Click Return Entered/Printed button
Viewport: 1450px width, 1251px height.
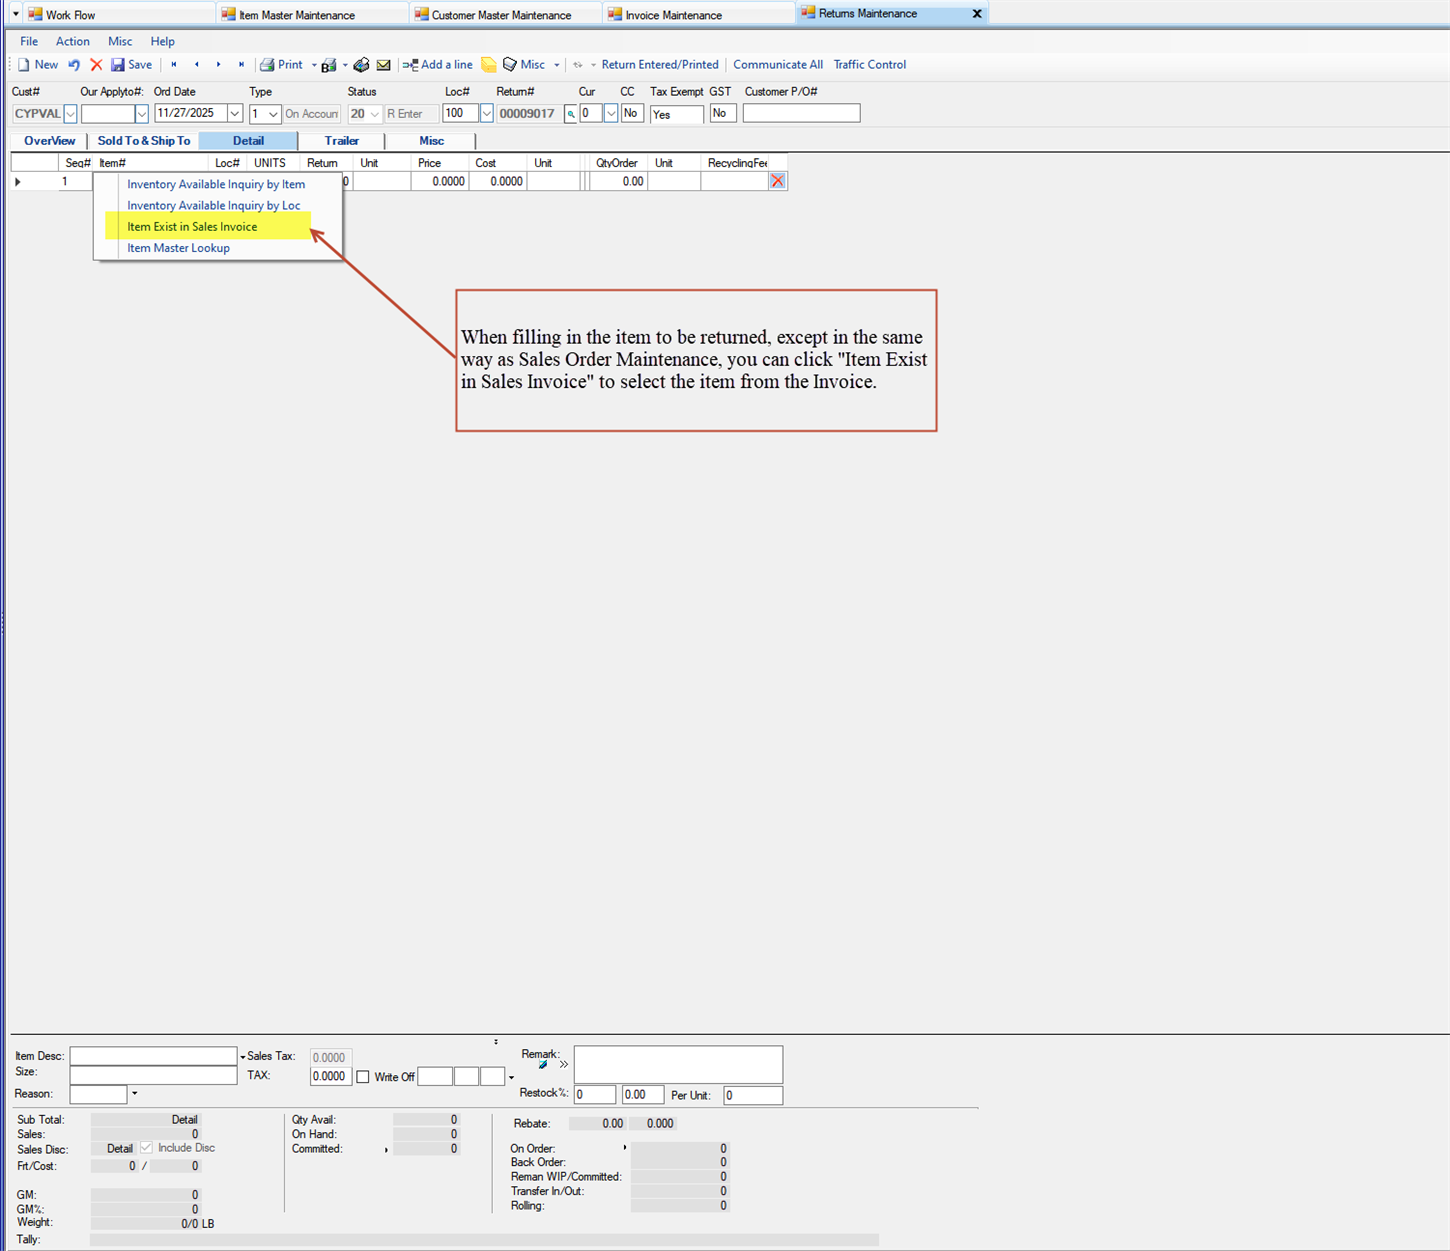(x=659, y=65)
